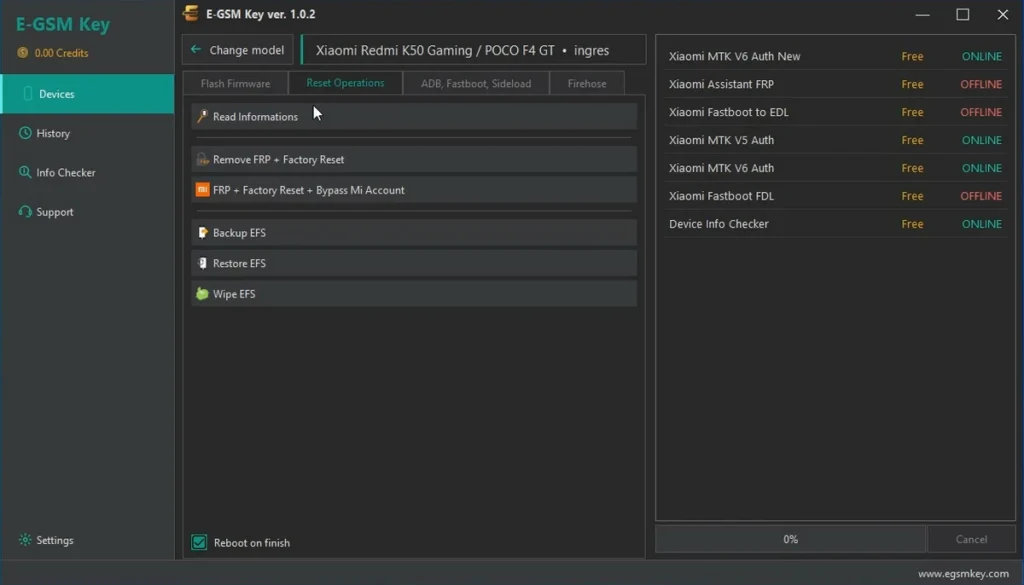The image size is (1024, 585).
Task: Click Free label of Xiaomi MTK V5 Auth
Action: 912,140
